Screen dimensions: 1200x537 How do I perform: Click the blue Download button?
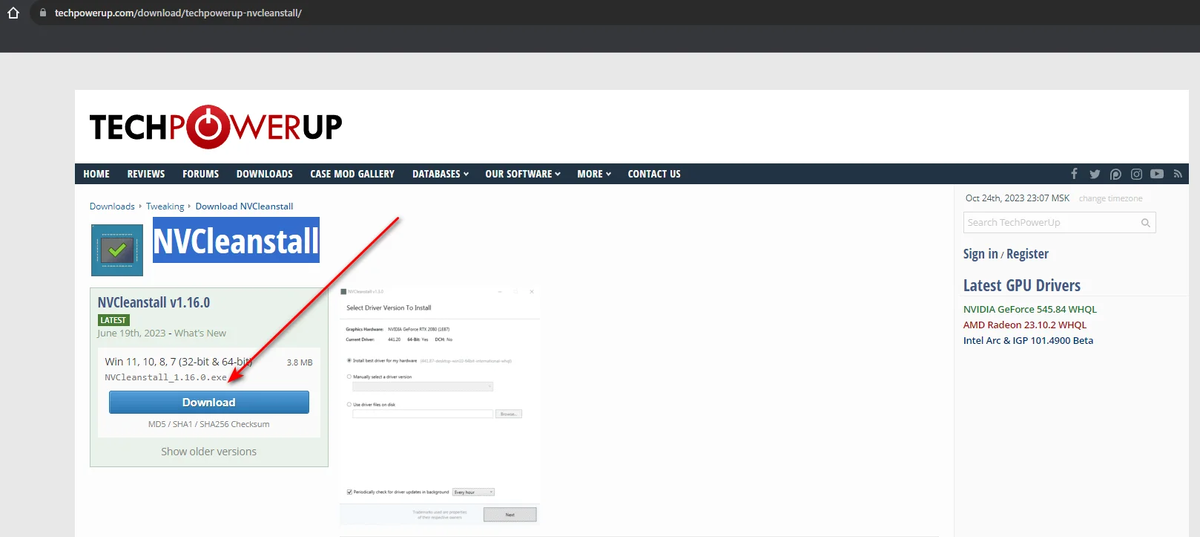coord(209,402)
